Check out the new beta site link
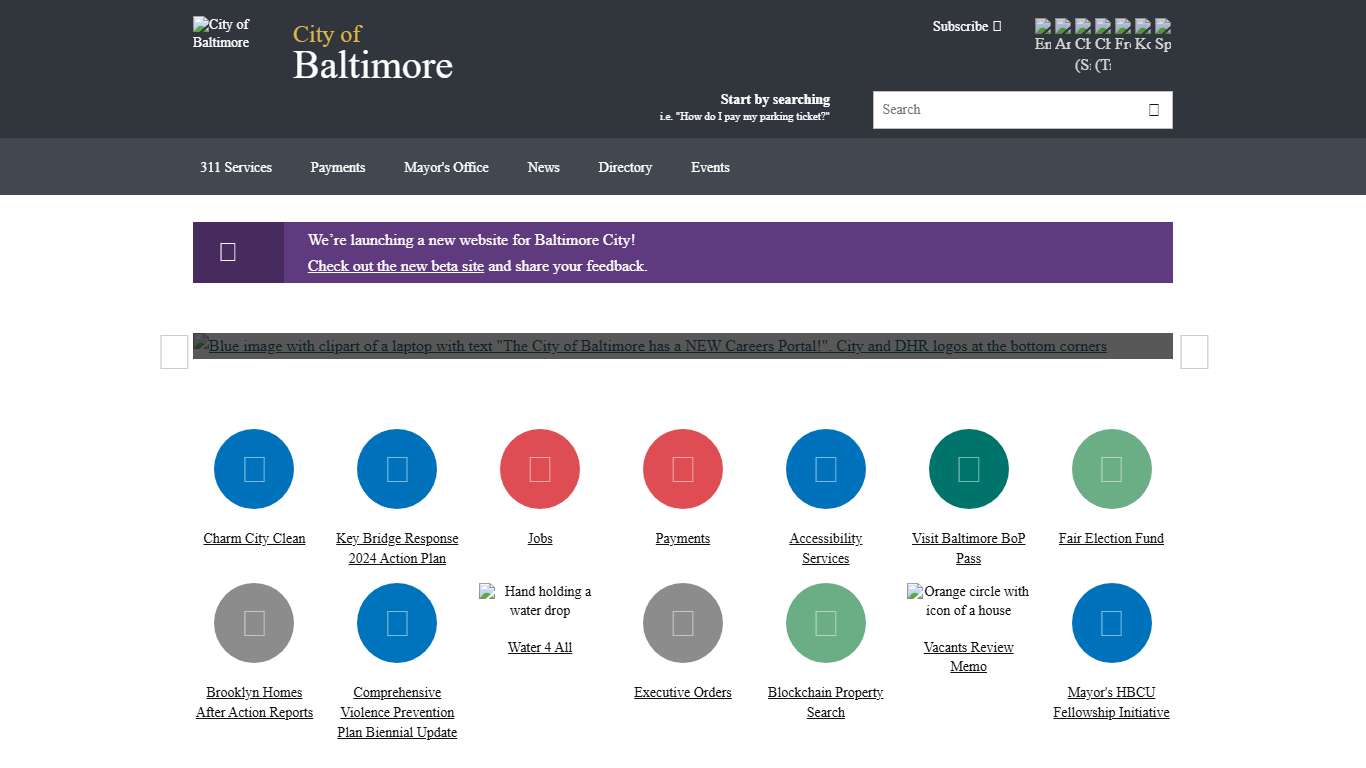Image resolution: width=1366 pixels, height=768 pixels. (395, 266)
